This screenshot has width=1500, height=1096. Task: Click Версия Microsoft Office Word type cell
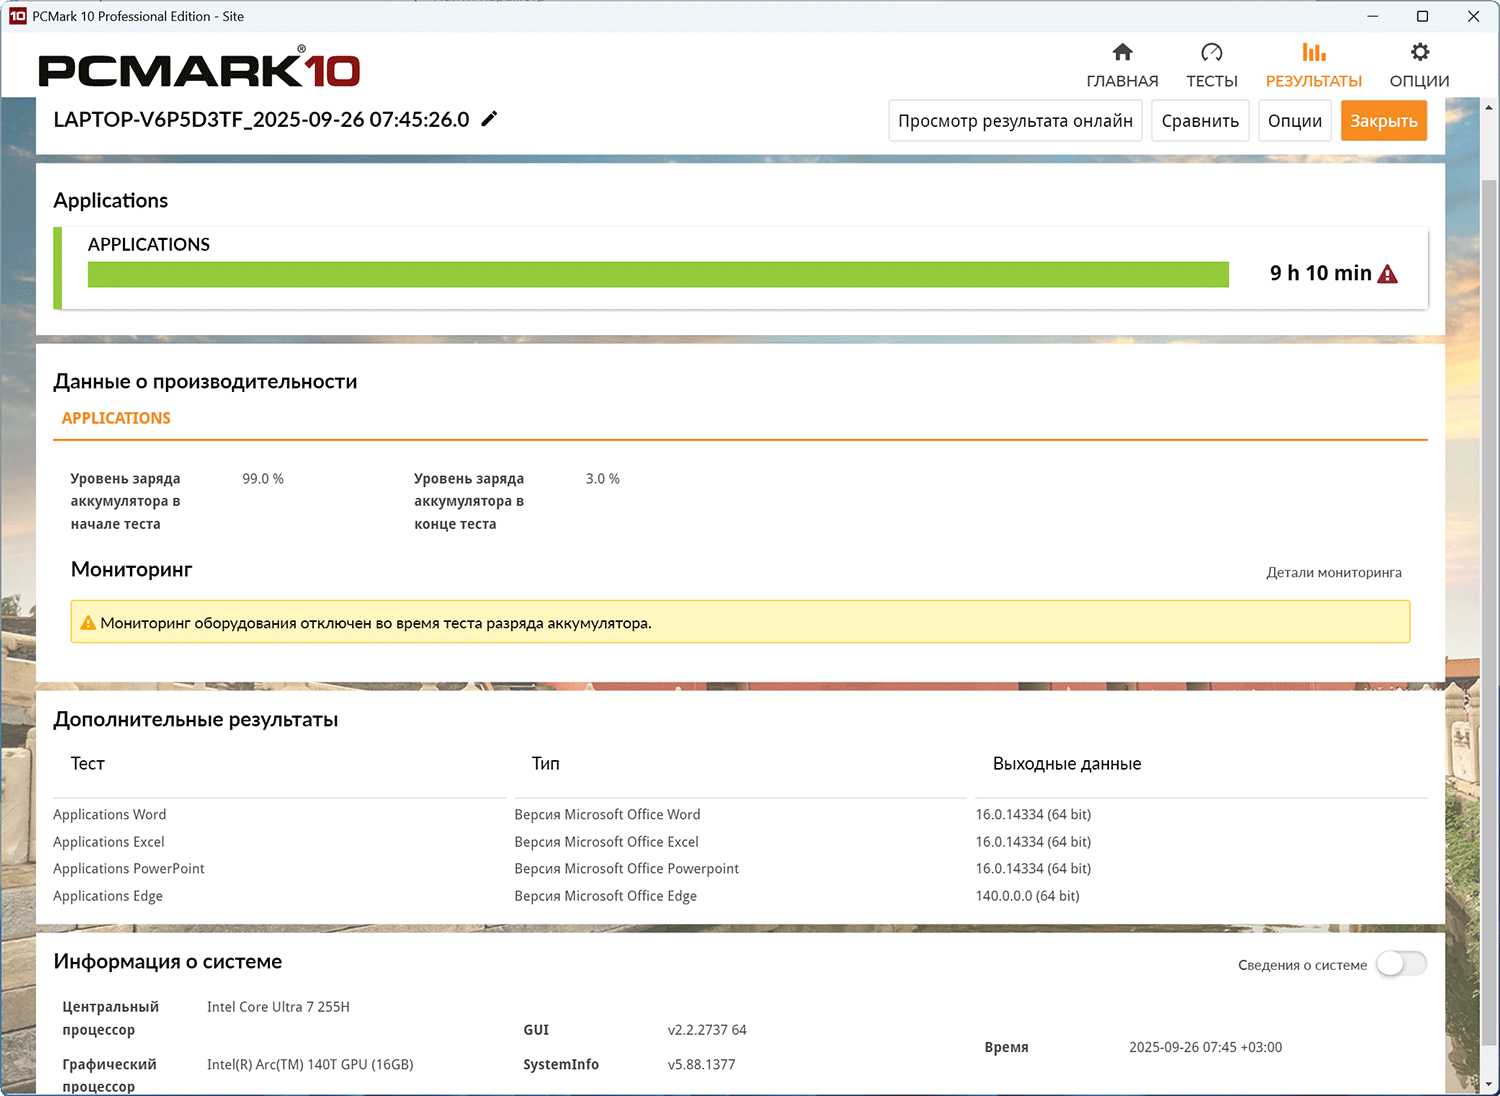click(607, 815)
